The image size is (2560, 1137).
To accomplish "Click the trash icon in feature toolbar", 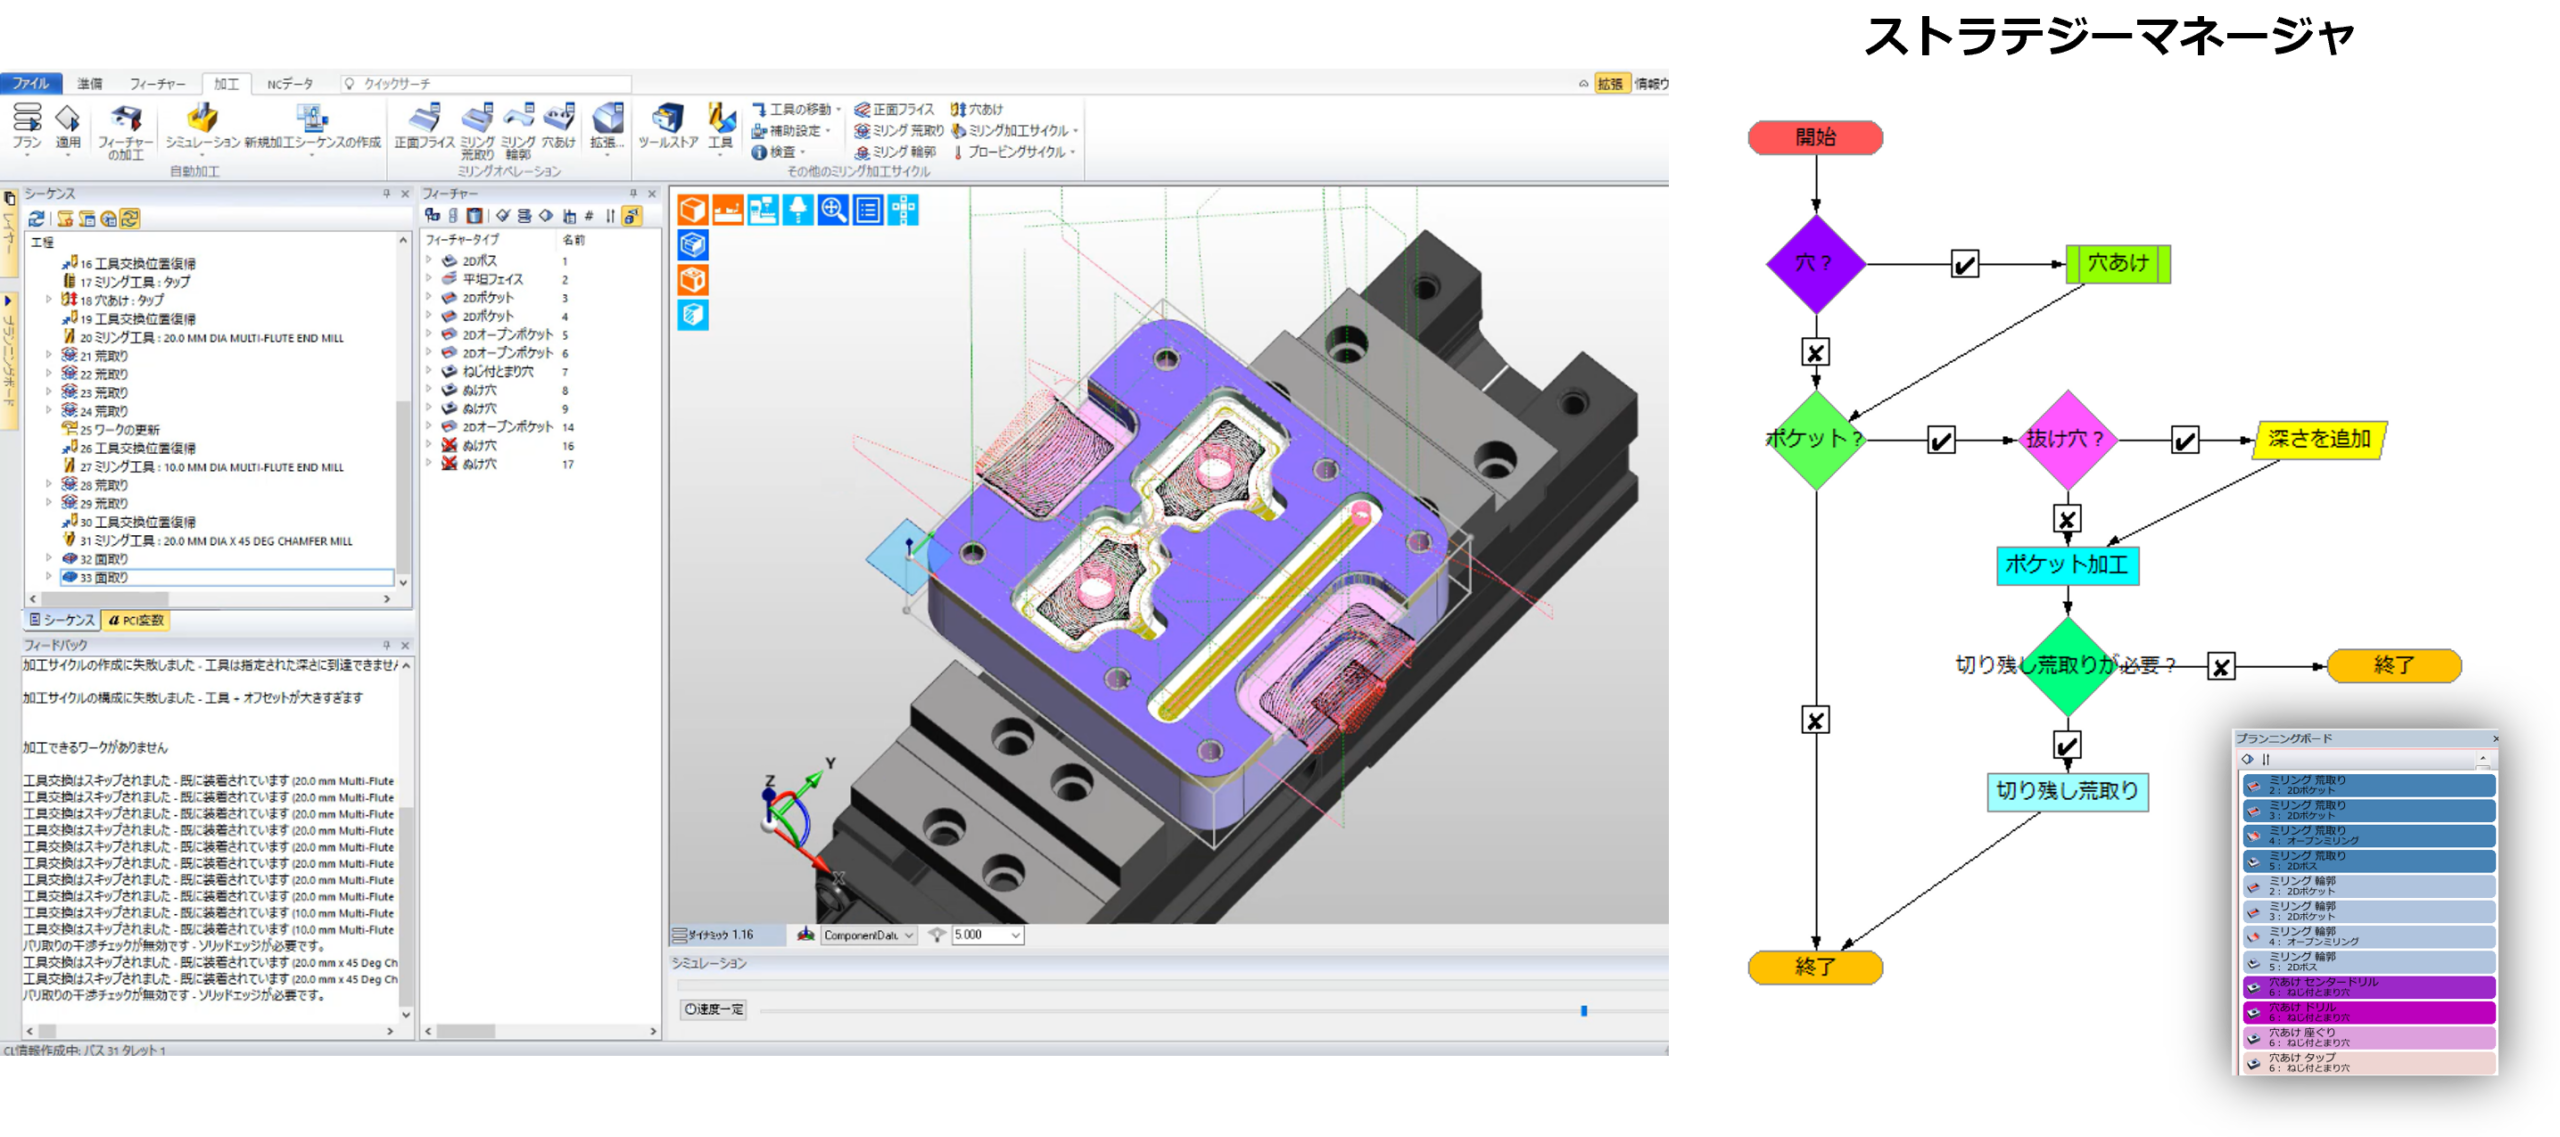I will 475,216.
